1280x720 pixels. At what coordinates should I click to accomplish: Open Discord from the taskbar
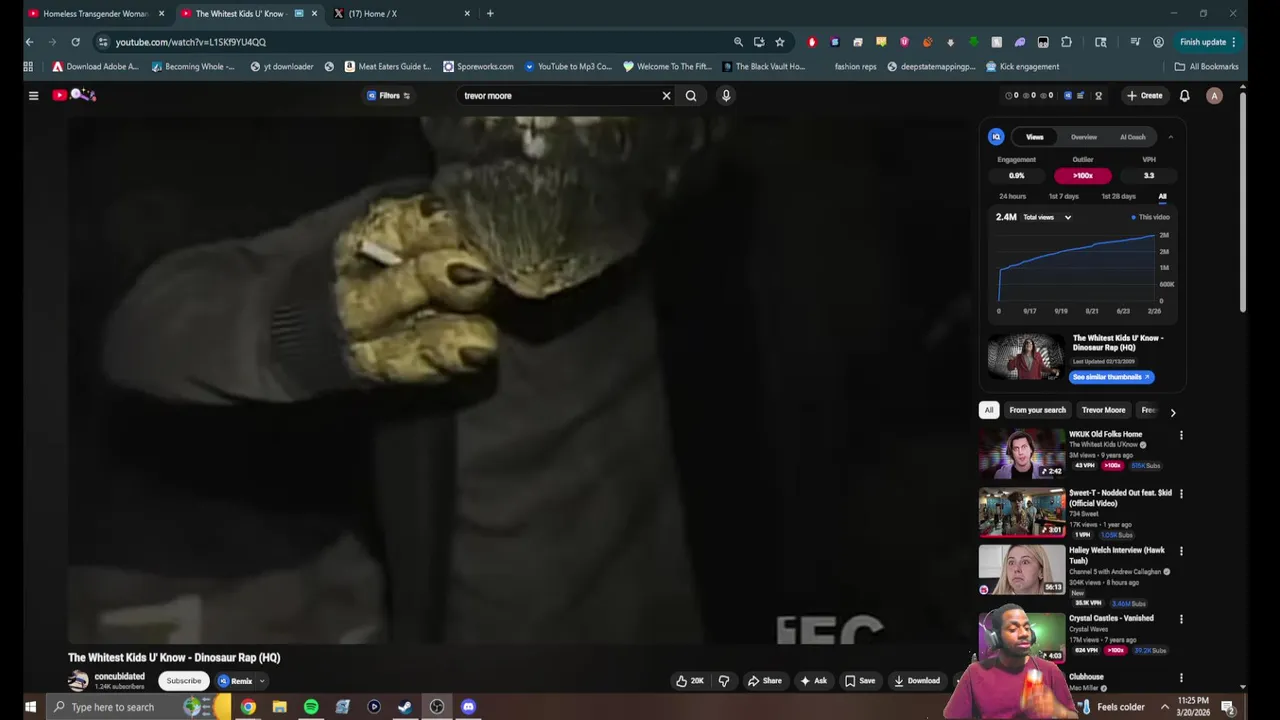click(x=468, y=707)
